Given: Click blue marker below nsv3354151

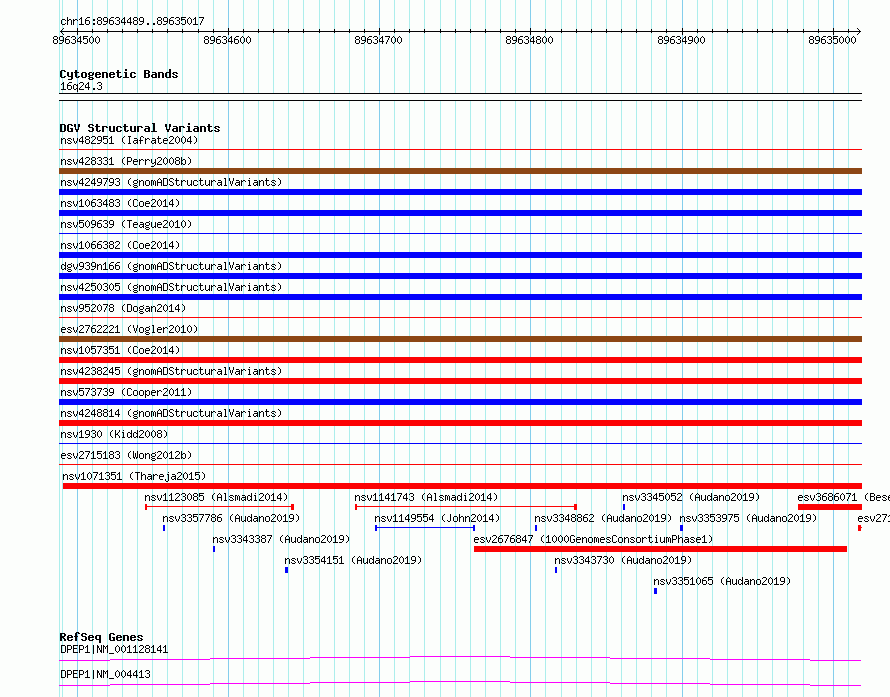Looking at the screenshot, I should (x=287, y=570).
